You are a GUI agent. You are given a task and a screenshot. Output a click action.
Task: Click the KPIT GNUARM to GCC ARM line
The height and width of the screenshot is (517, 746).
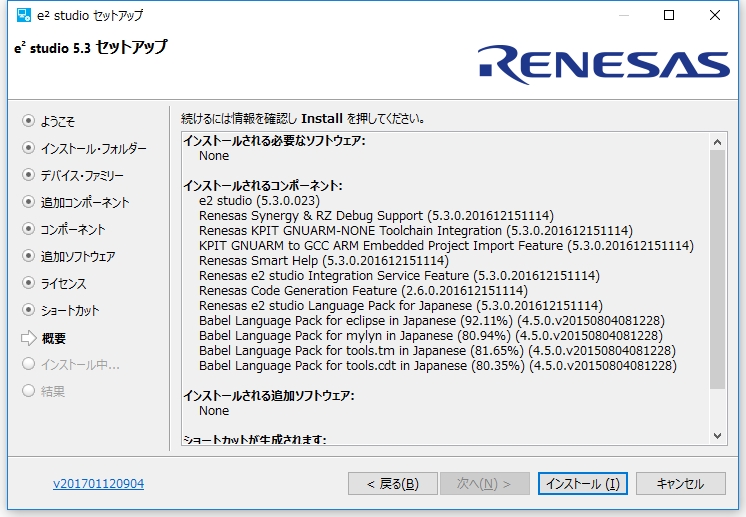446,245
